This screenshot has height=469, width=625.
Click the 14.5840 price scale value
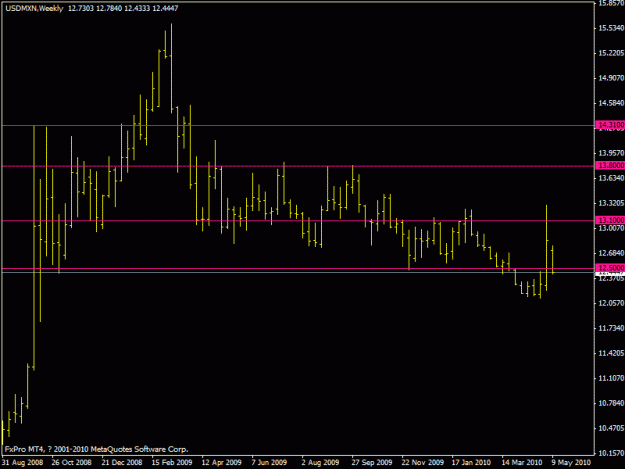[611, 103]
